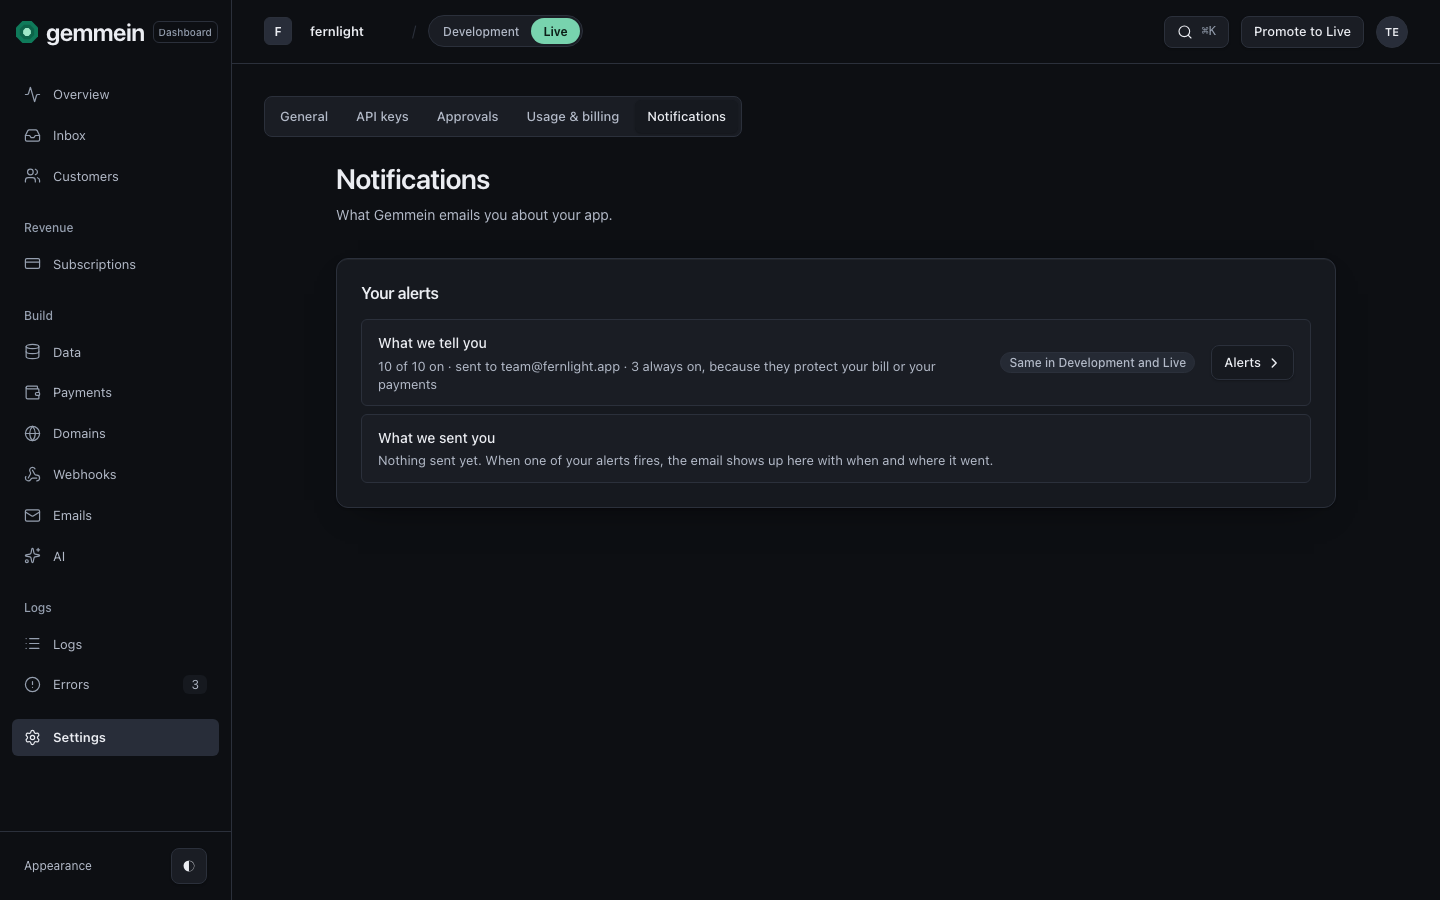Toggle the Appearance theme button

point(189,866)
